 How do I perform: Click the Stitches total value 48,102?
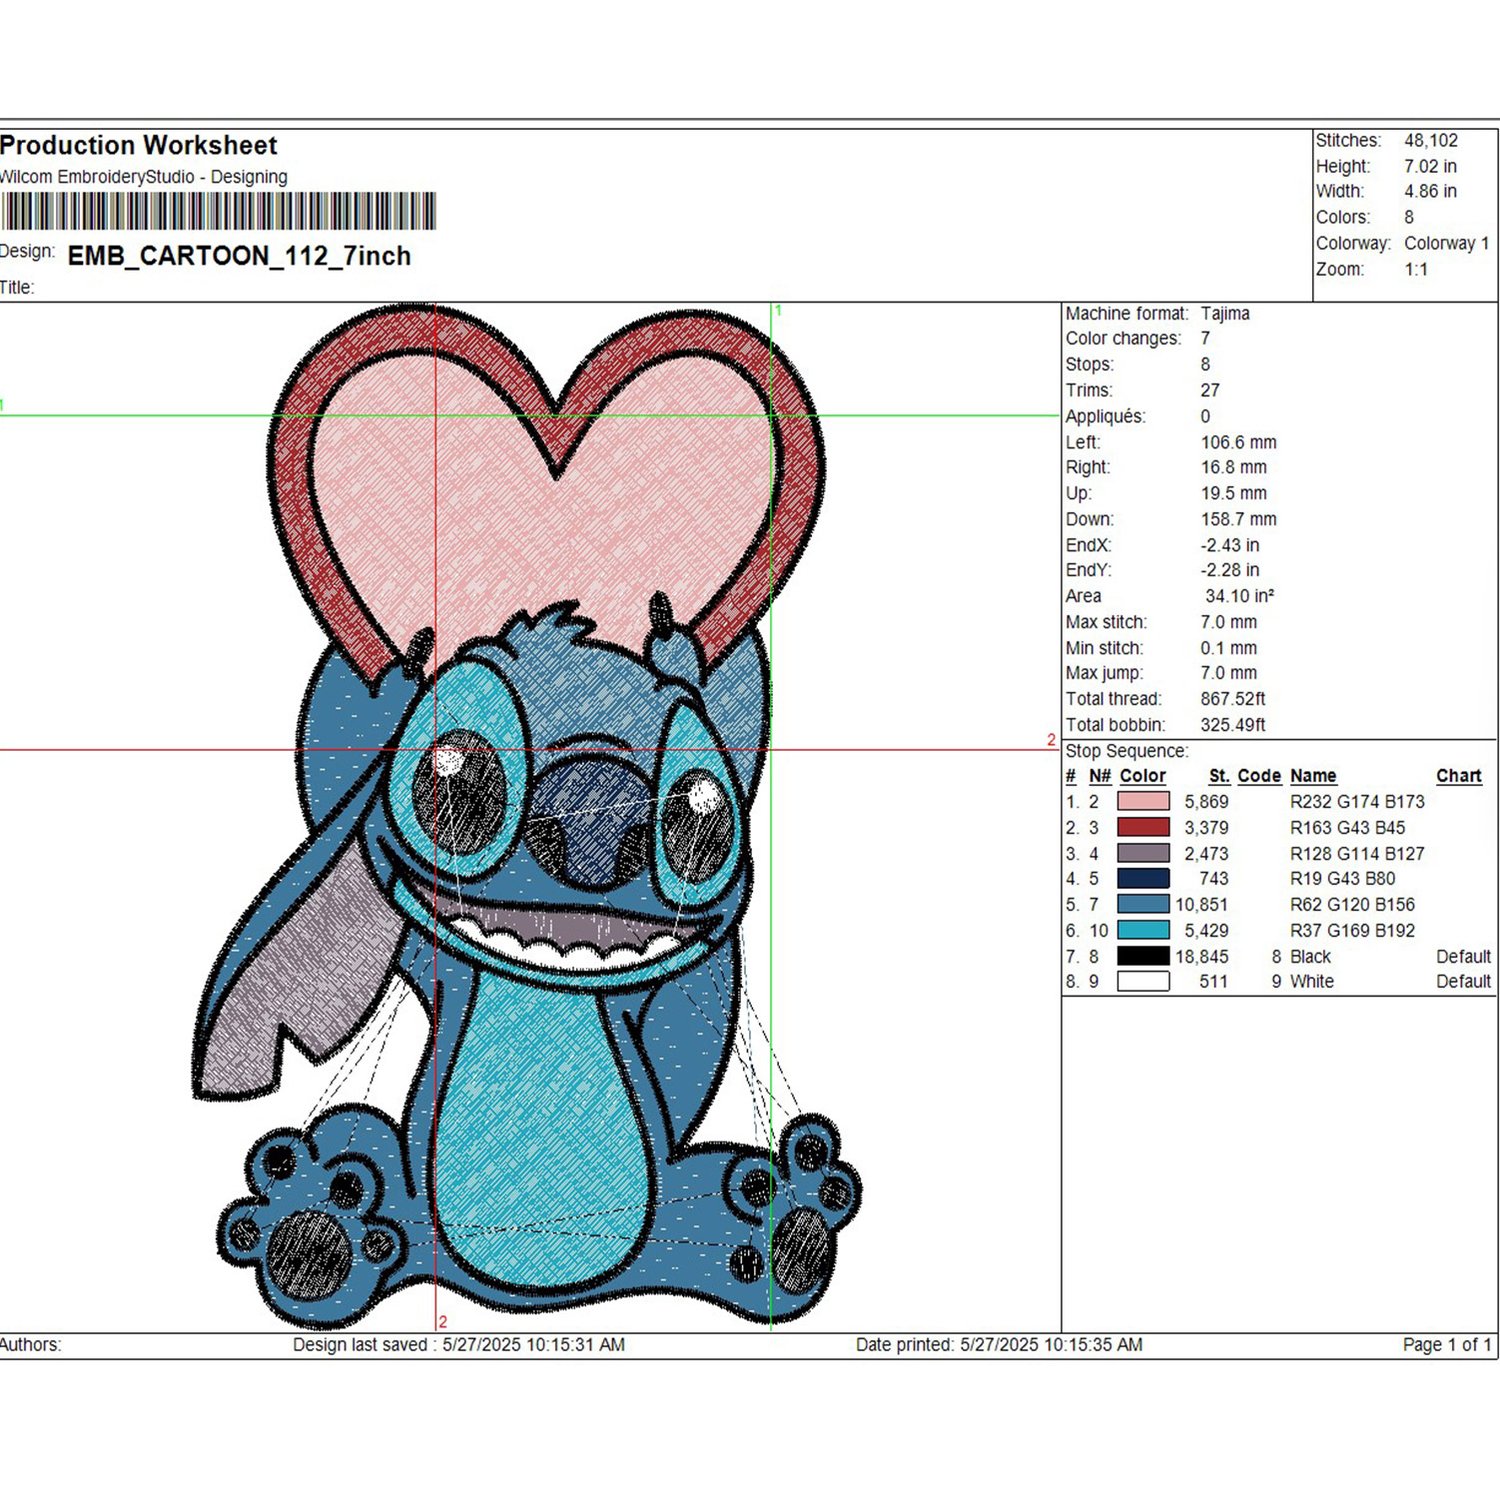[1431, 141]
